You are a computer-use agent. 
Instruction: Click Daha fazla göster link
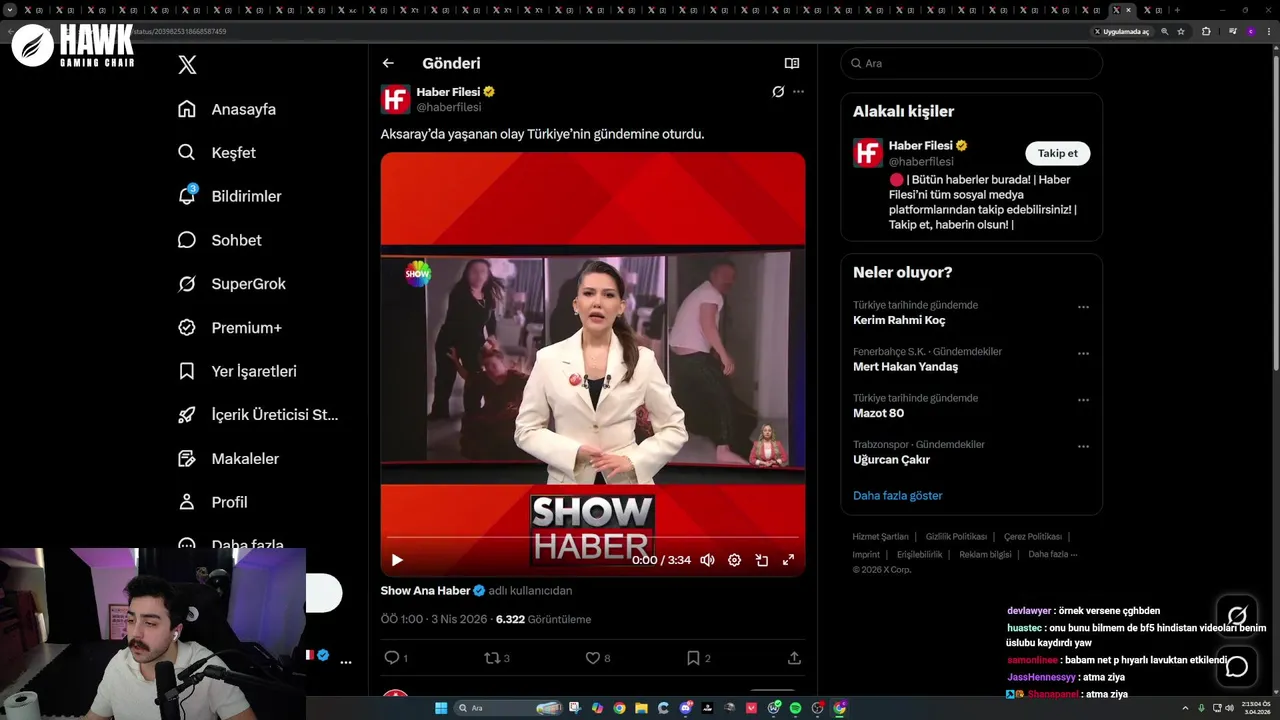[897, 495]
